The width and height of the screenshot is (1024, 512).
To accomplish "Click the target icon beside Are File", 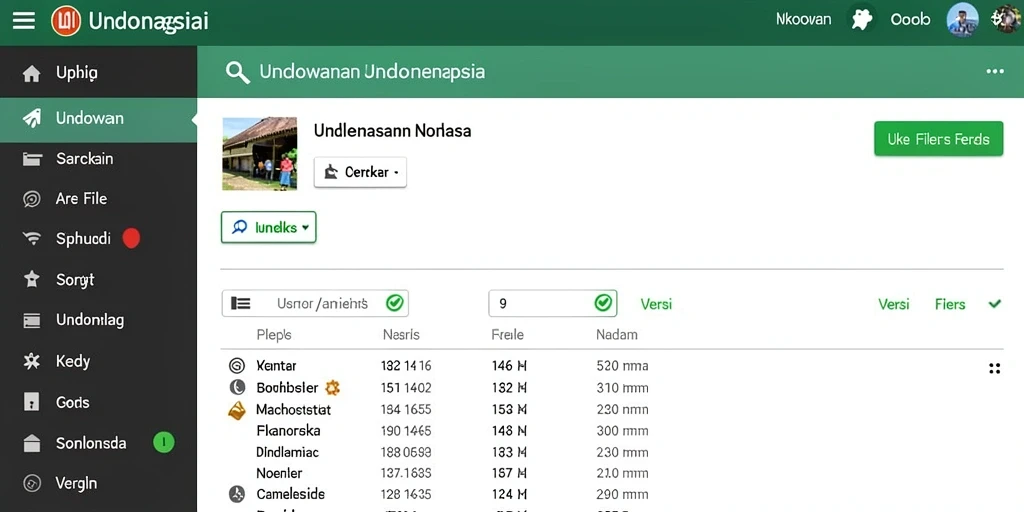I will pos(31,199).
